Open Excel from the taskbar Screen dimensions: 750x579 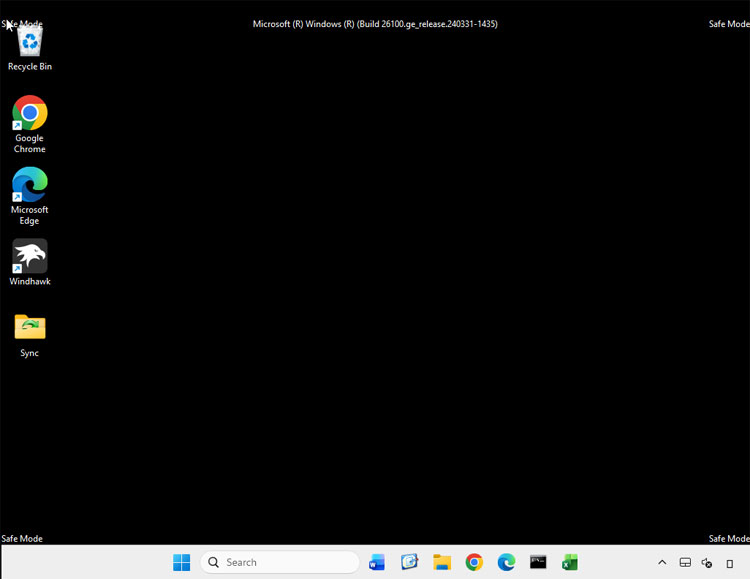[x=570, y=562]
